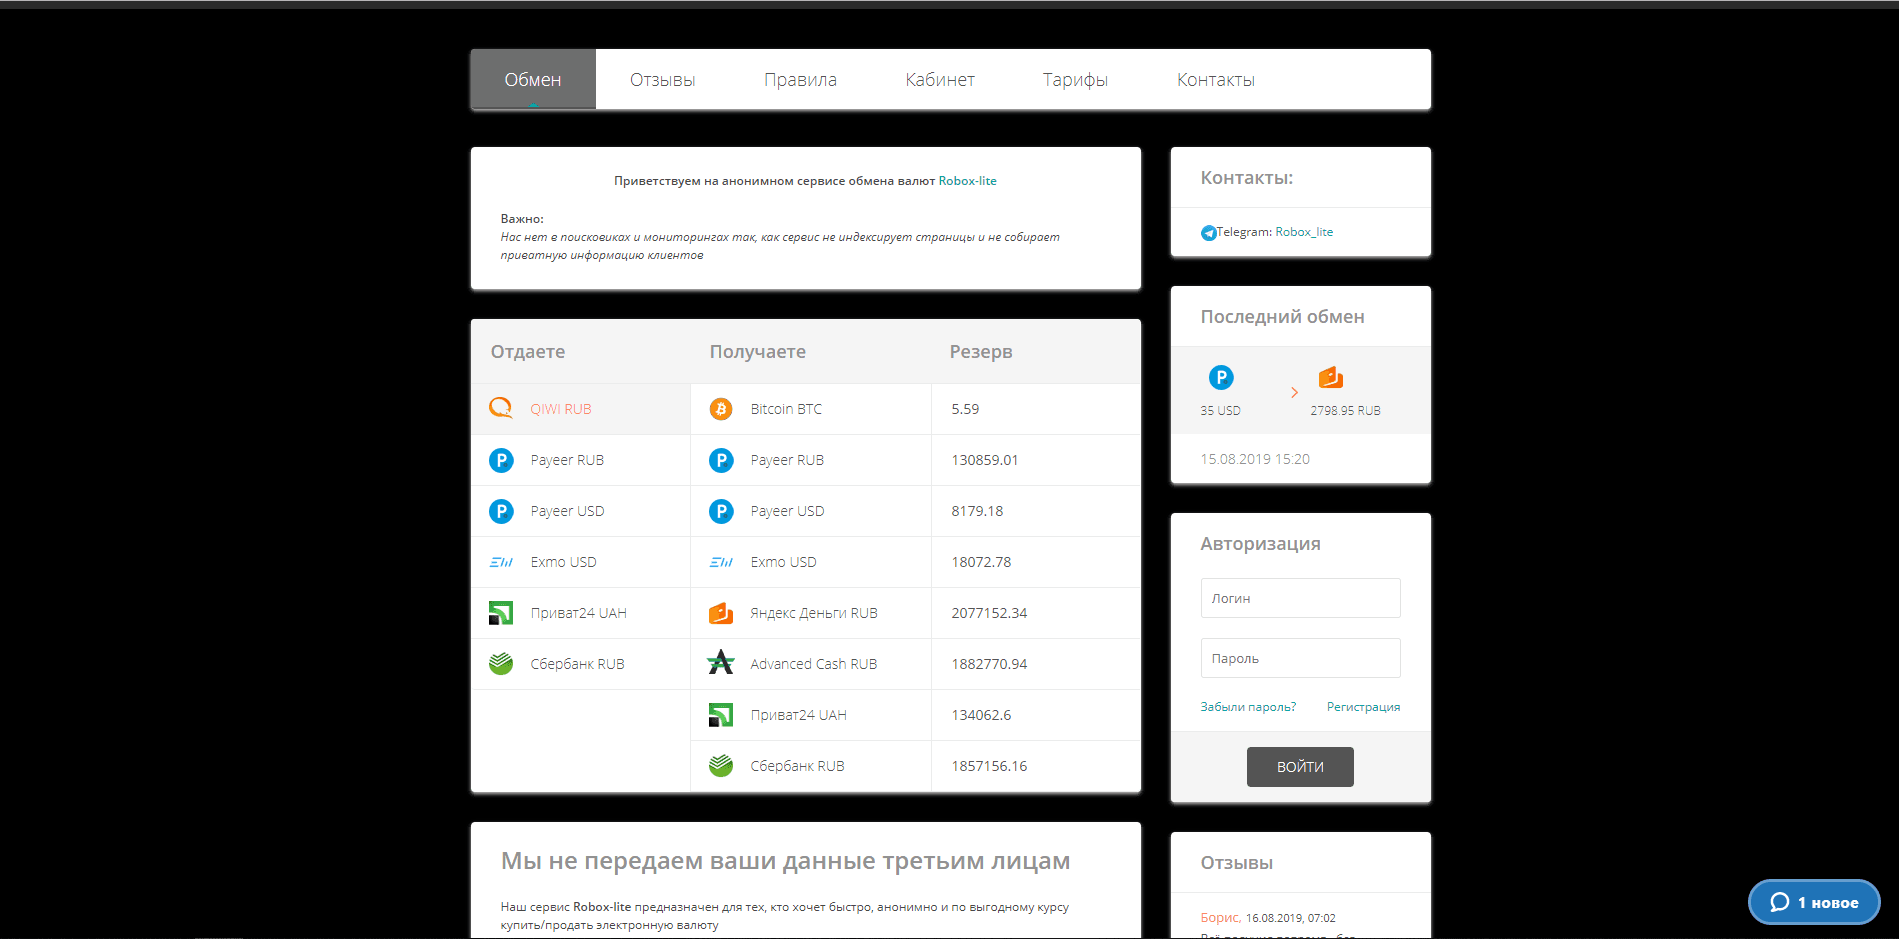Select the Приват24 UAH icon

click(x=501, y=612)
